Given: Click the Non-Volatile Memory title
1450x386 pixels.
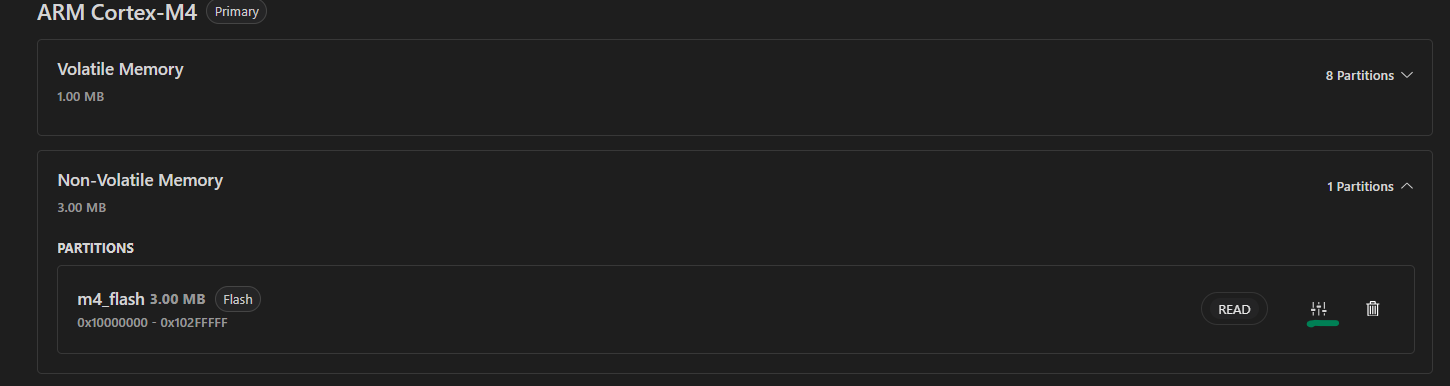Looking at the screenshot, I should pos(140,180).
